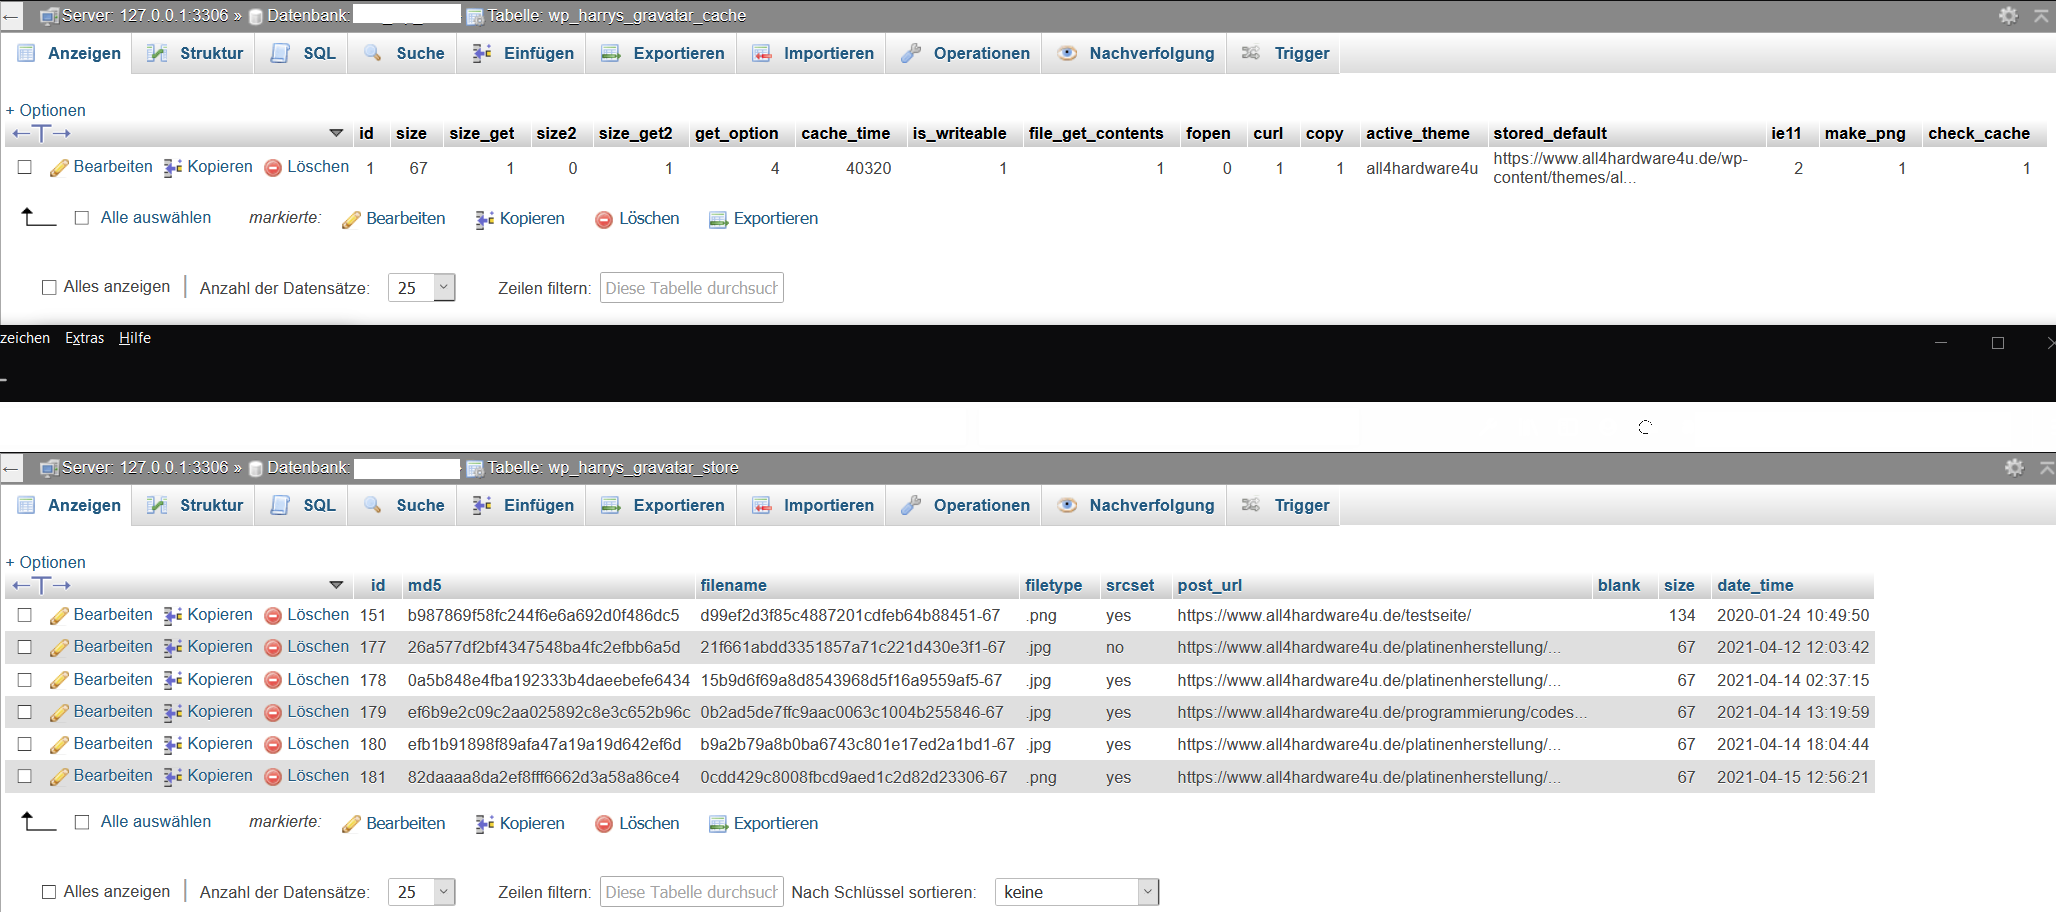The height and width of the screenshot is (912, 2056).
Task: Click Exportieren icon below gravatar_store table
Action: (x=718, y=824)
